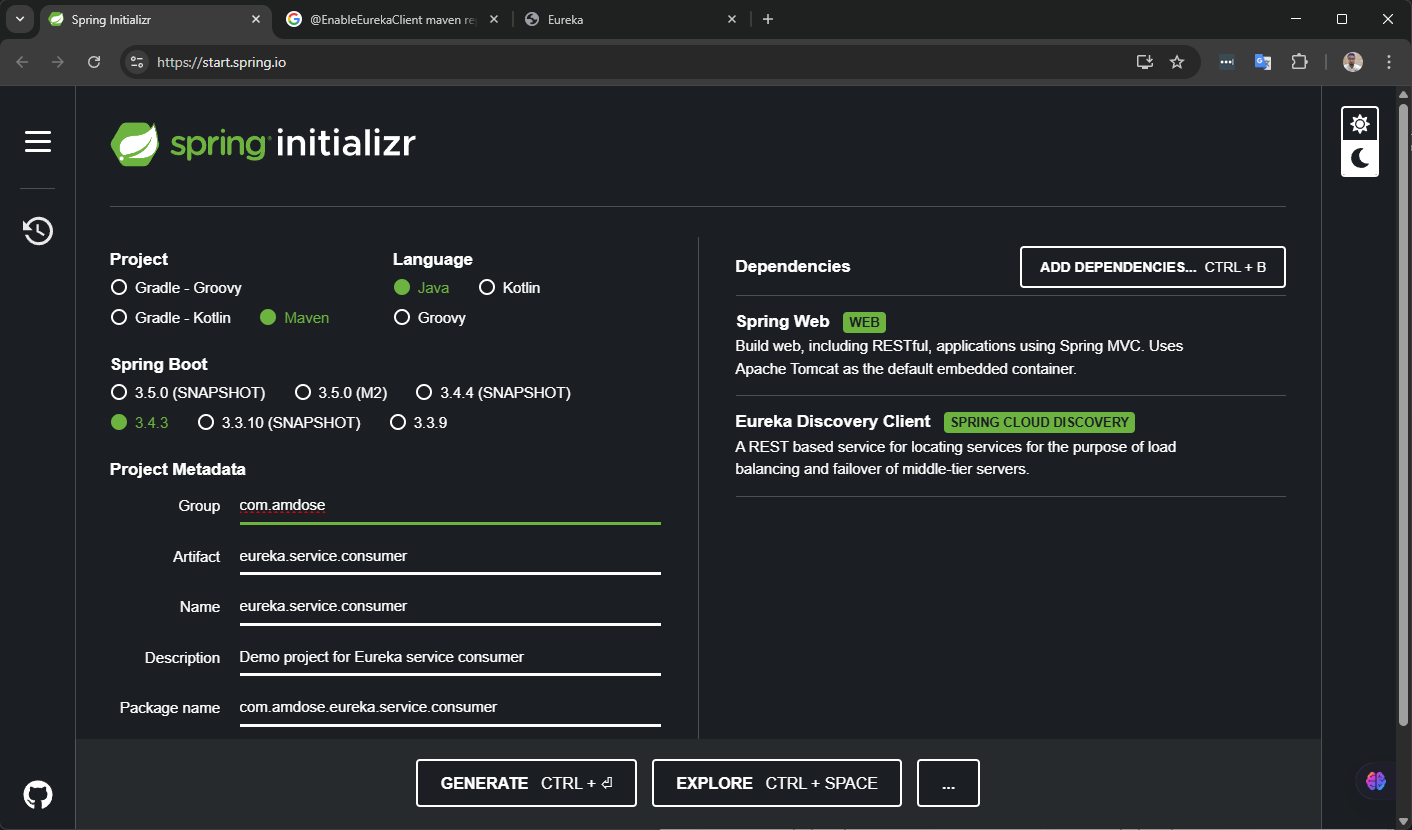Image resolution: width=1412 pixels, height=830 pixels.
Task: Select Gradle - Groovy project
Action: tap(176, 288)
